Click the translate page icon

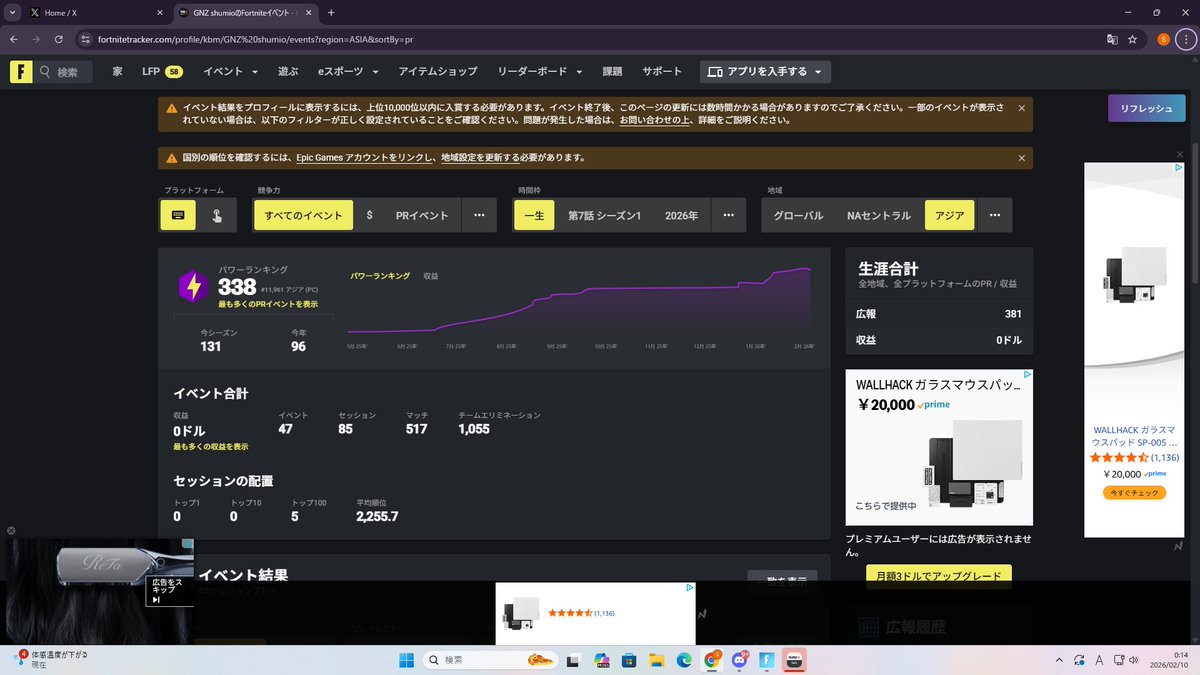tap(1111, 39)
